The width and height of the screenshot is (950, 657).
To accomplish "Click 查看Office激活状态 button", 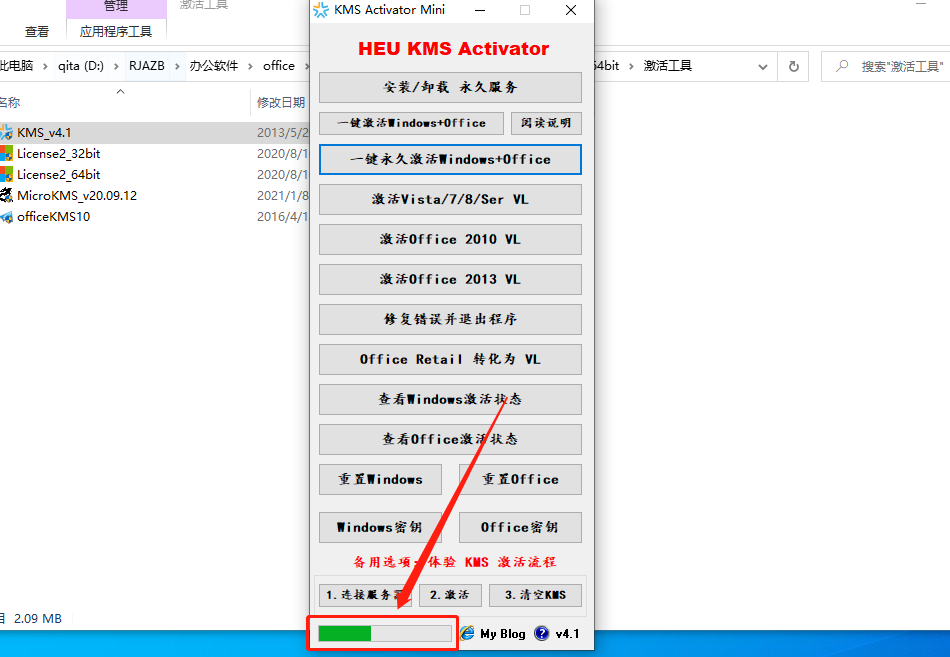I will tap(450, 439).
